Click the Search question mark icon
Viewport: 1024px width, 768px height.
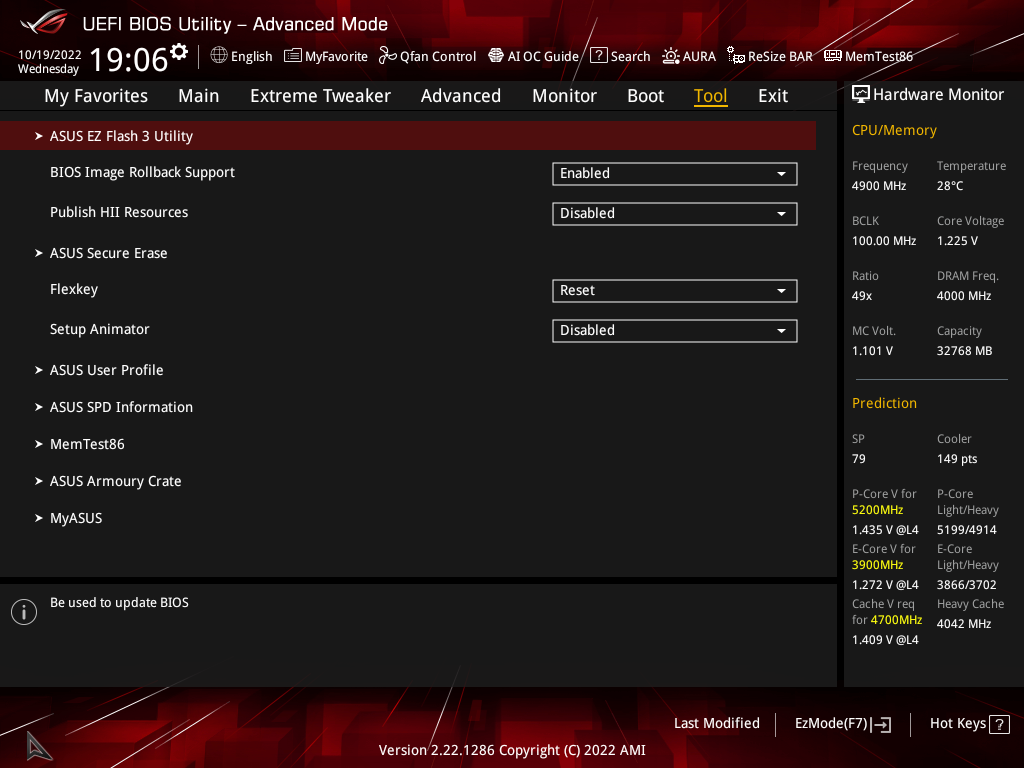click(599, 56)
